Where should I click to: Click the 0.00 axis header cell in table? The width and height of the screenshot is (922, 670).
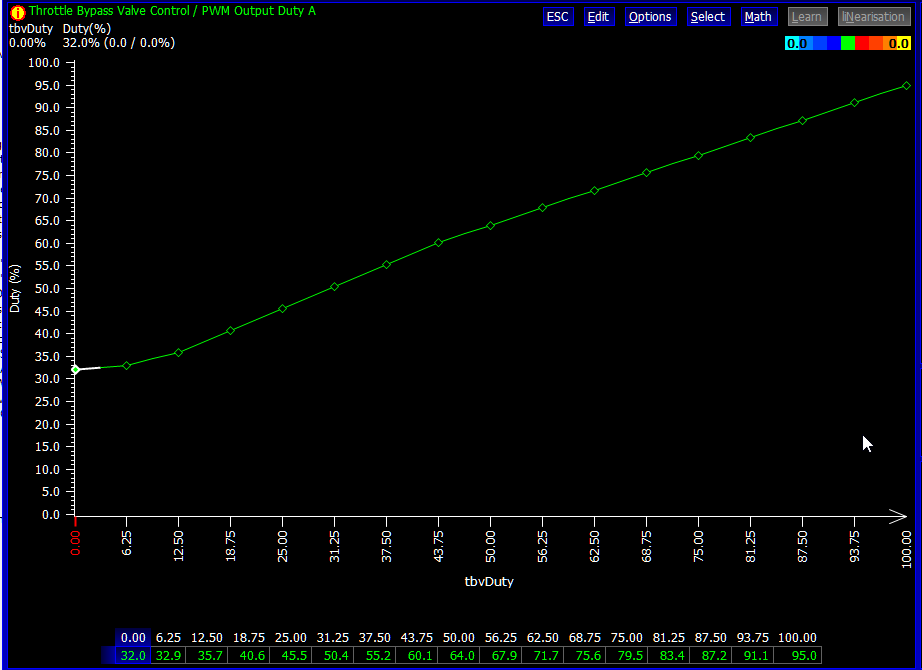(133, 638)
